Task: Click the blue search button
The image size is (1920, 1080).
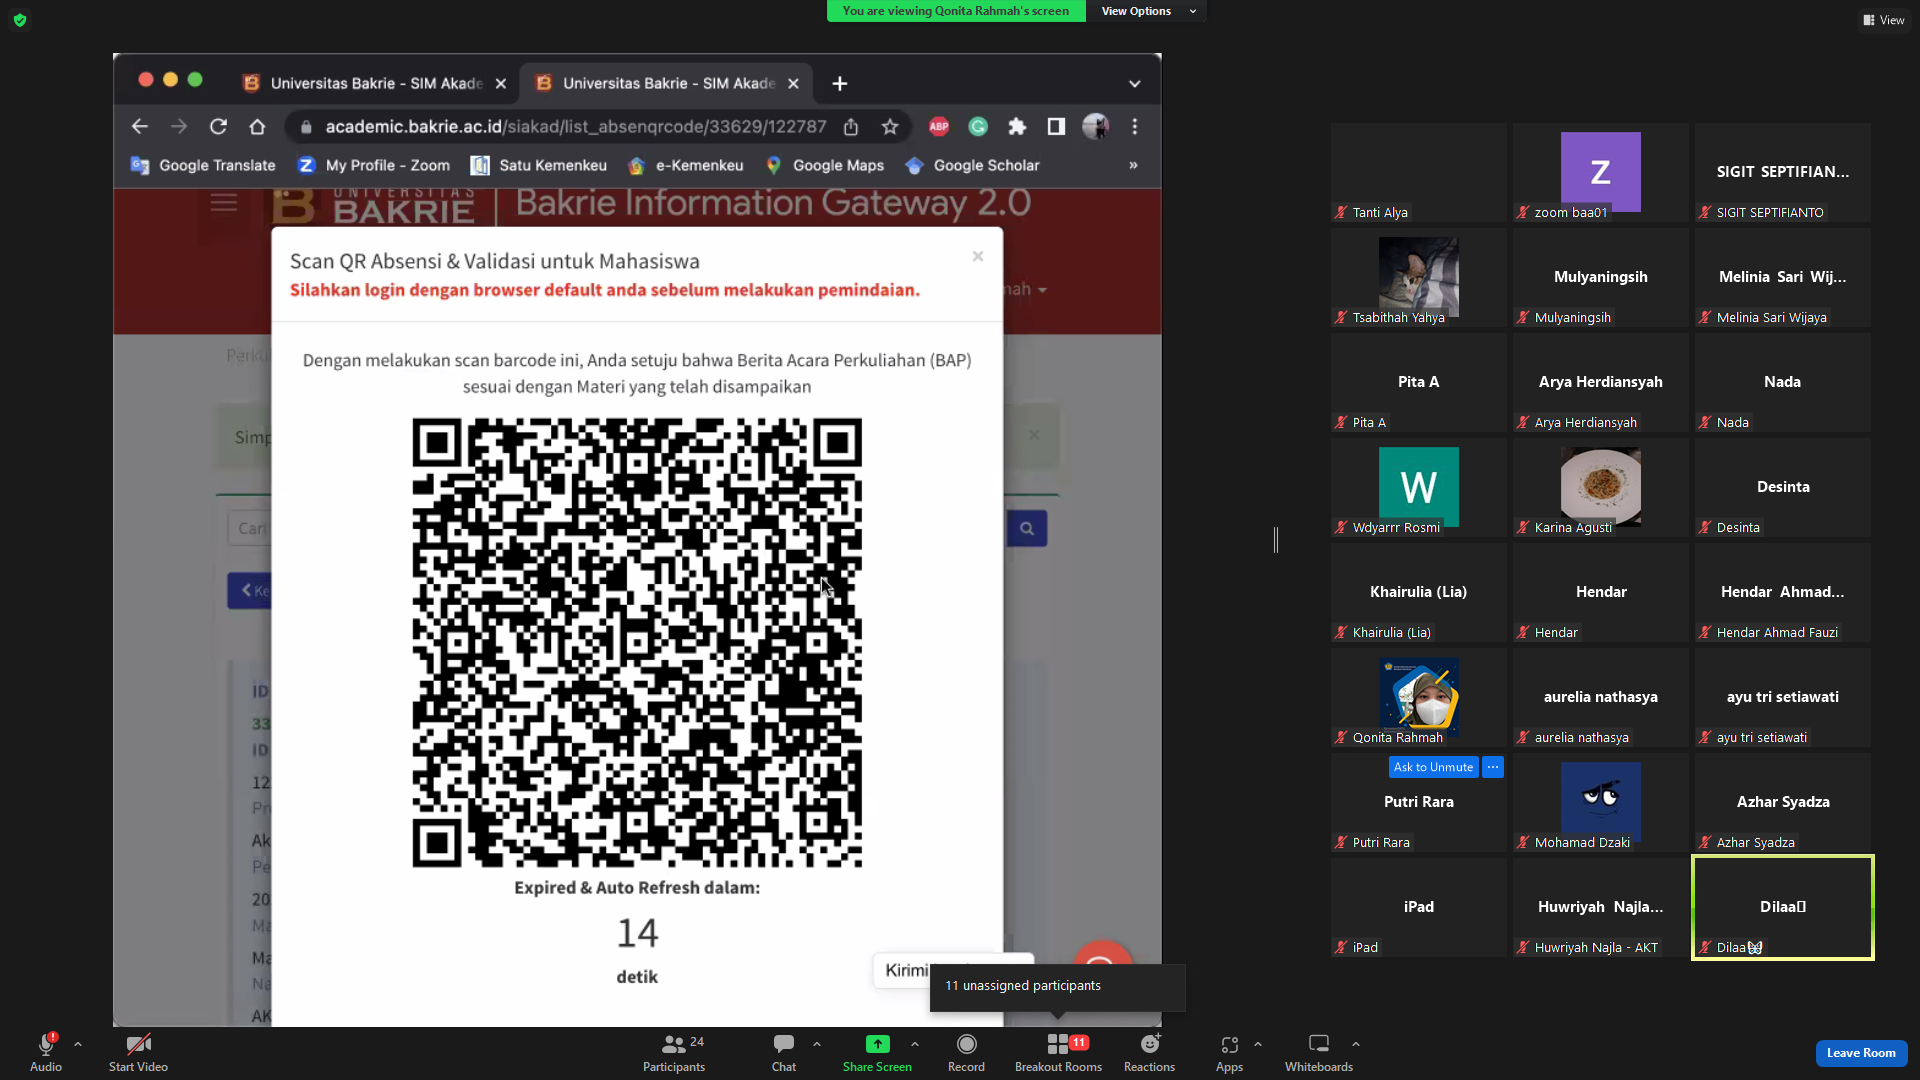Action: tap(1027, 528)
